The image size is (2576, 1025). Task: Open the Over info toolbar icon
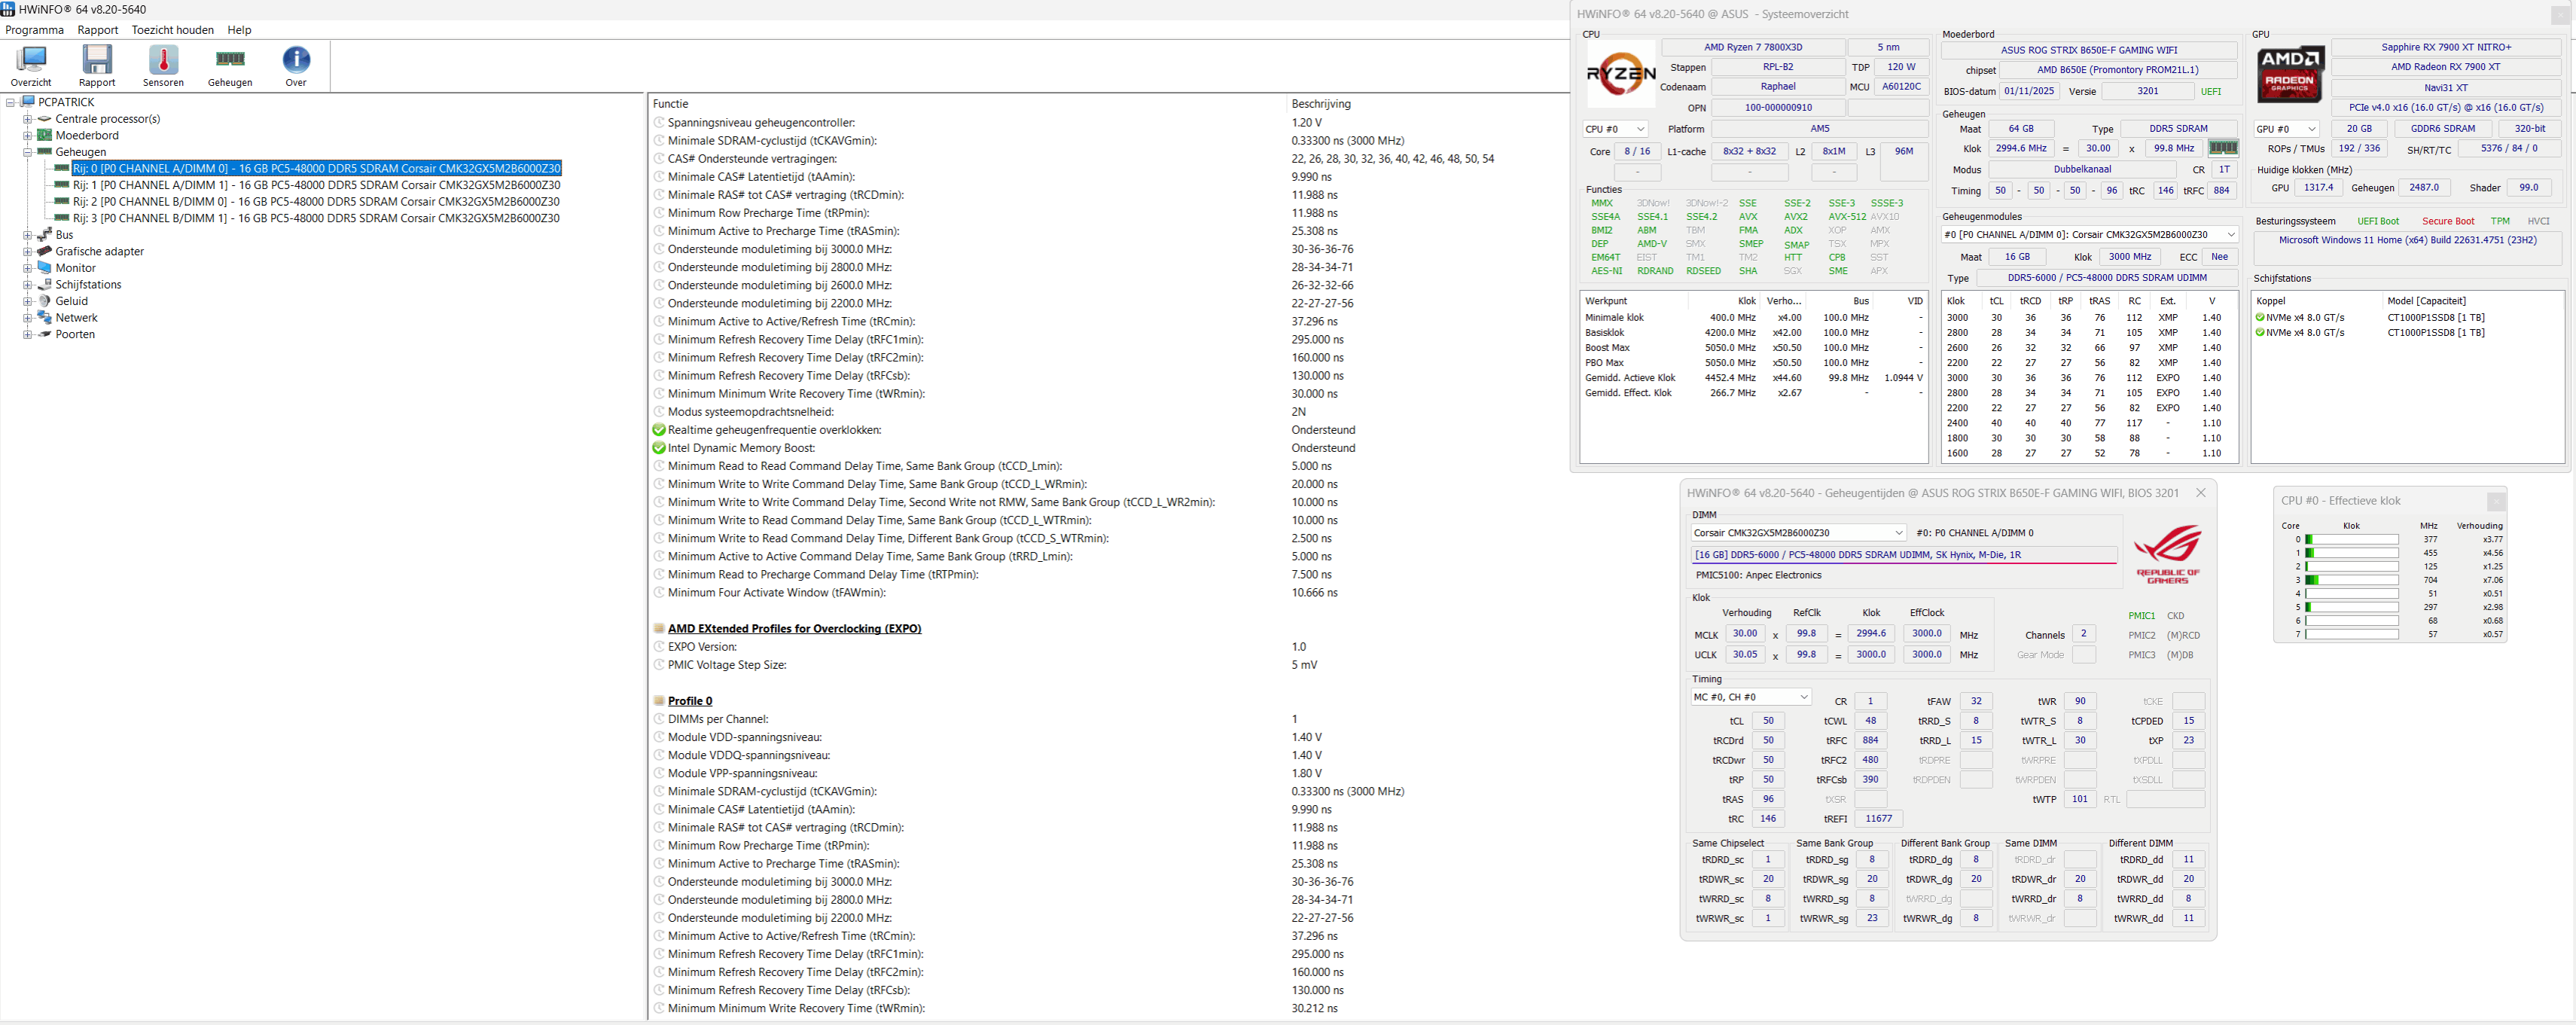click(x=296, y=59)
